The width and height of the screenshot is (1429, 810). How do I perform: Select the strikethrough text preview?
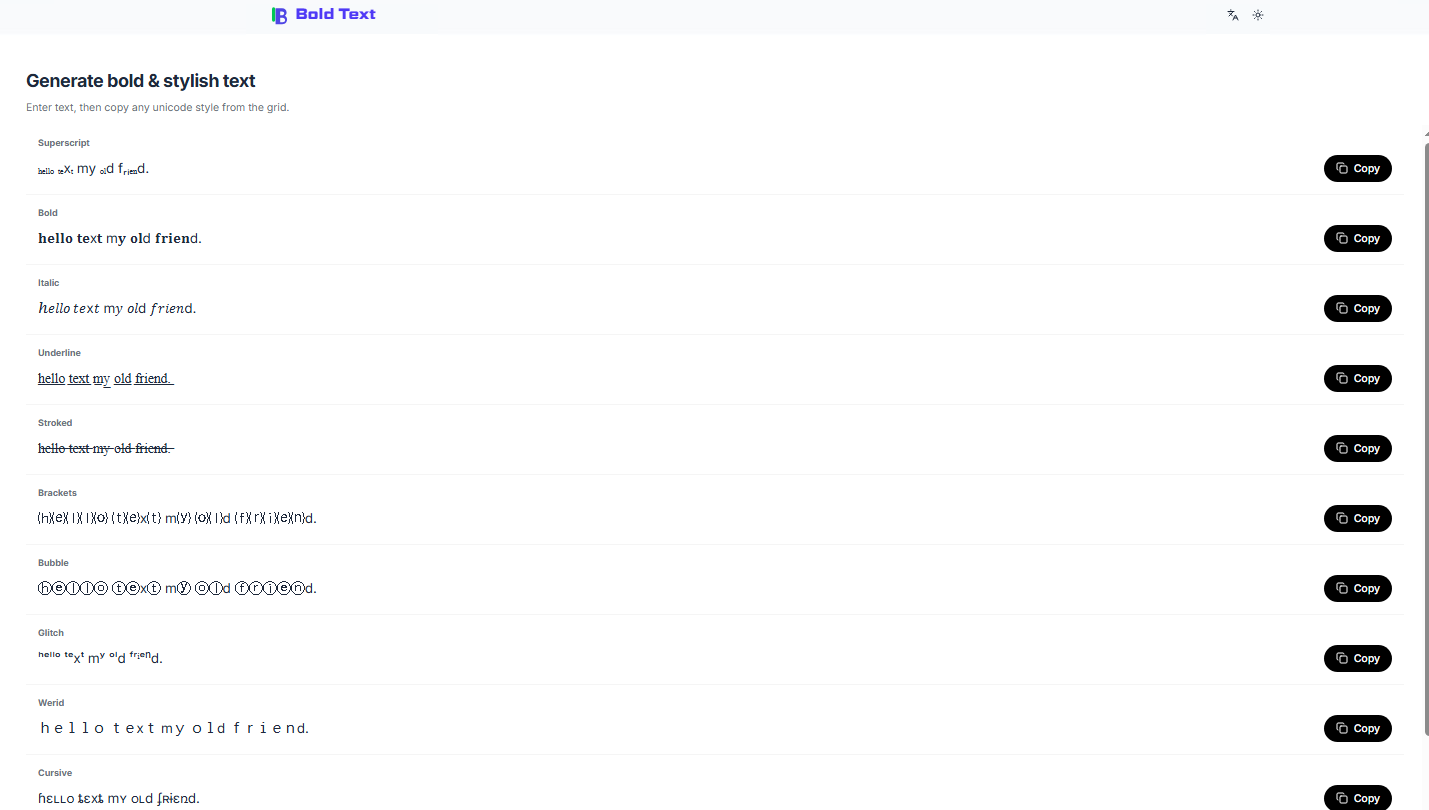(105, 449)
